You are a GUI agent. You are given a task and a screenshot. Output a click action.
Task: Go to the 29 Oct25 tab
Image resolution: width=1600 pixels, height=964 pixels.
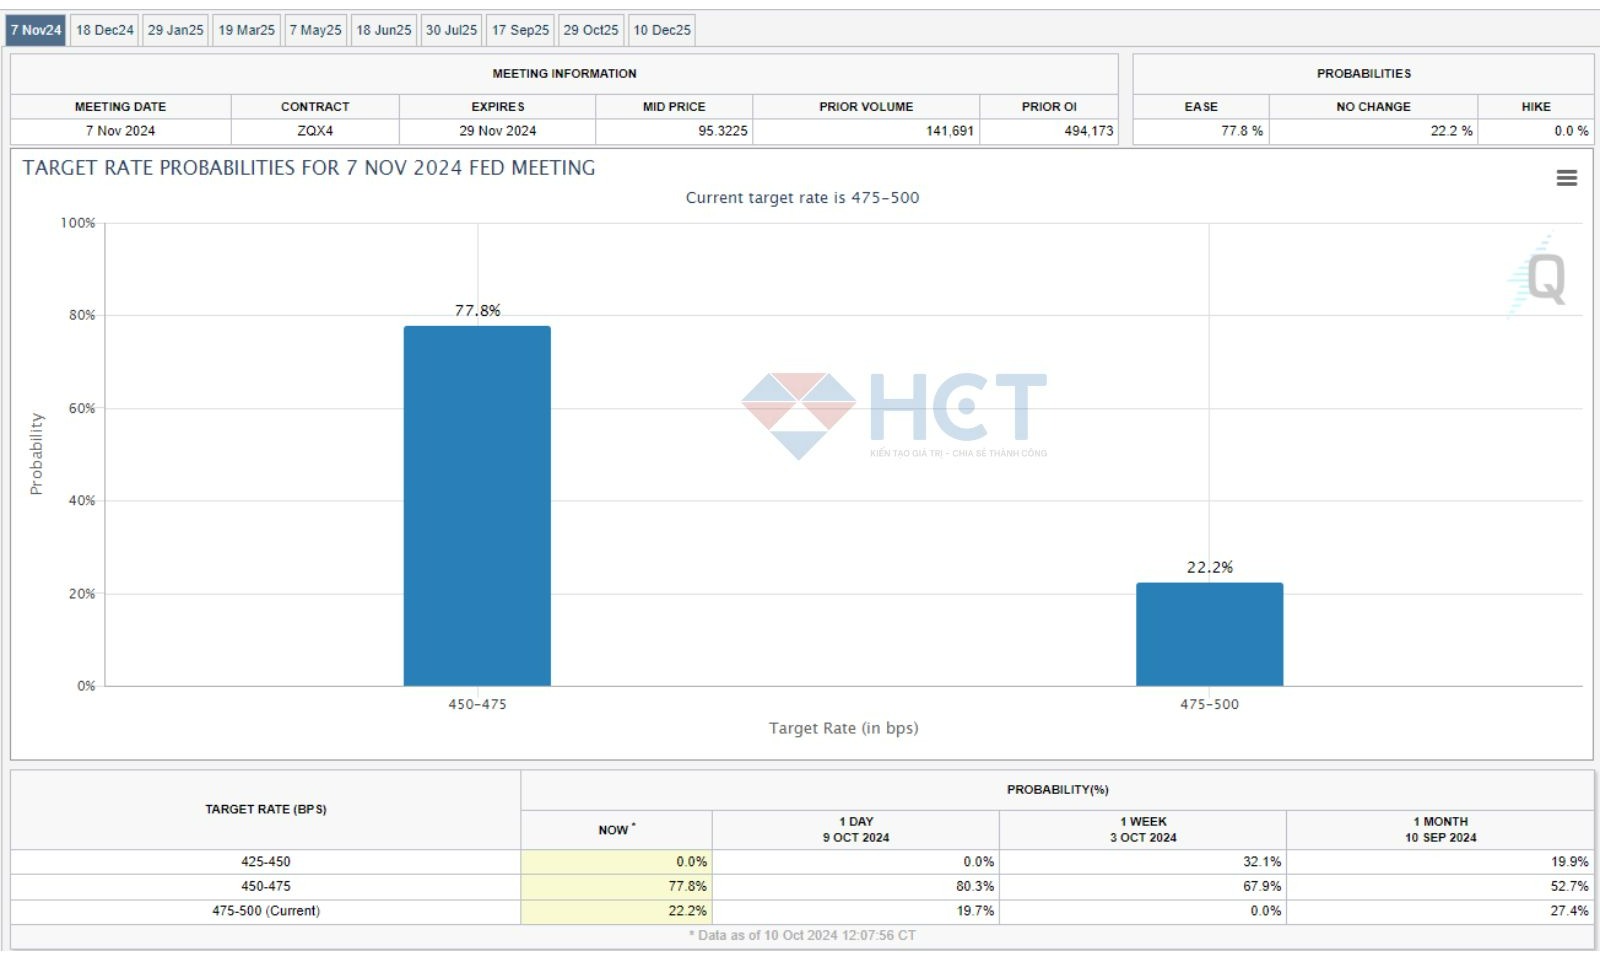click(590, 30)
